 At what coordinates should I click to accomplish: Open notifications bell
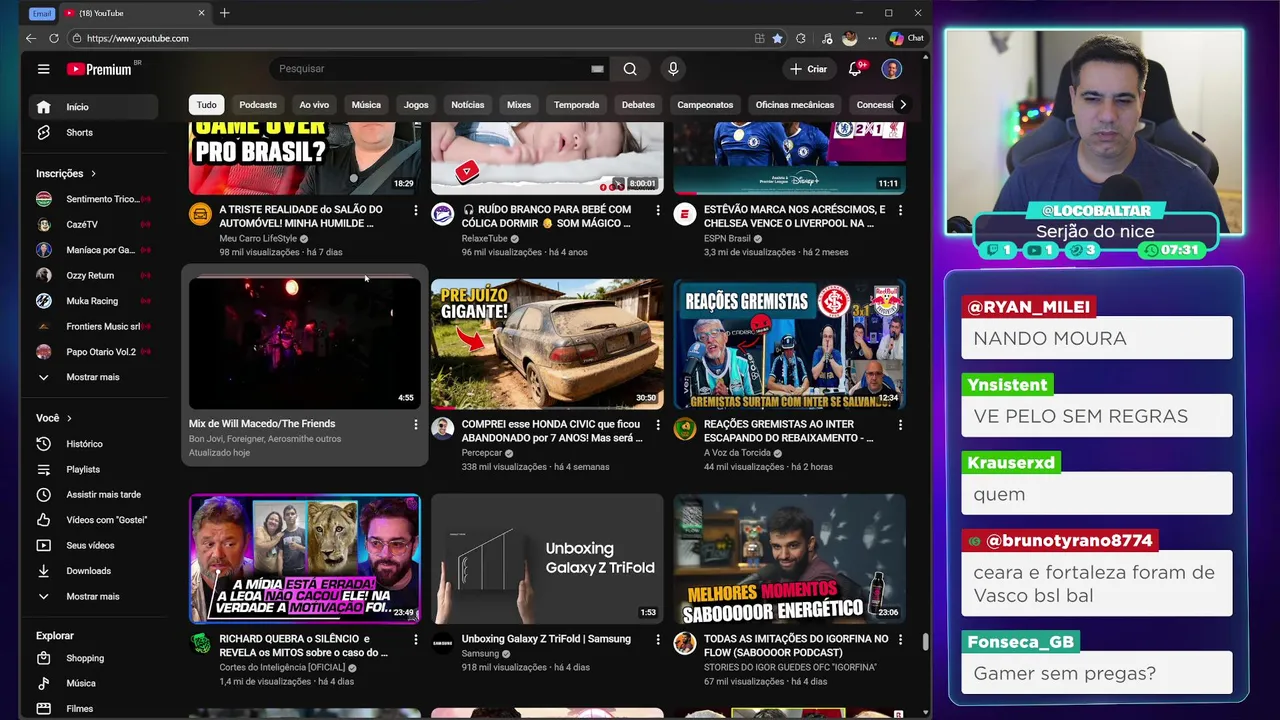(x=855, y=69)
